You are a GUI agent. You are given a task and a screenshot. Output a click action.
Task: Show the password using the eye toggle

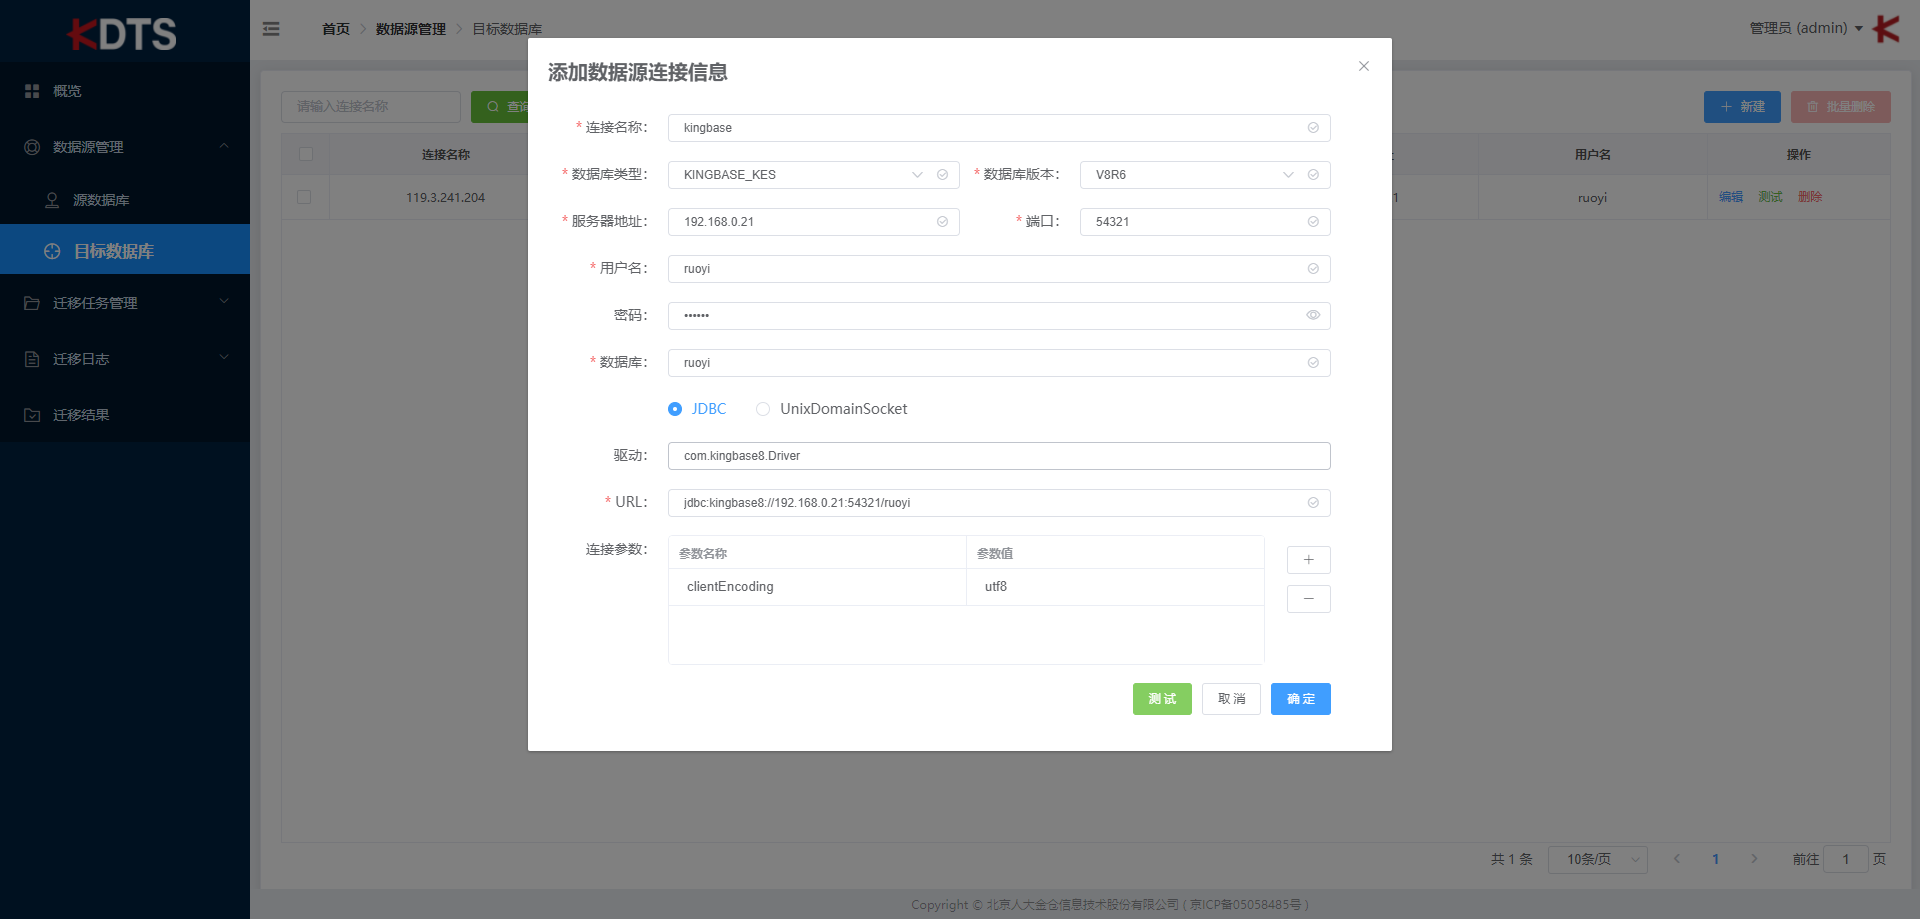coord(1312,315)
